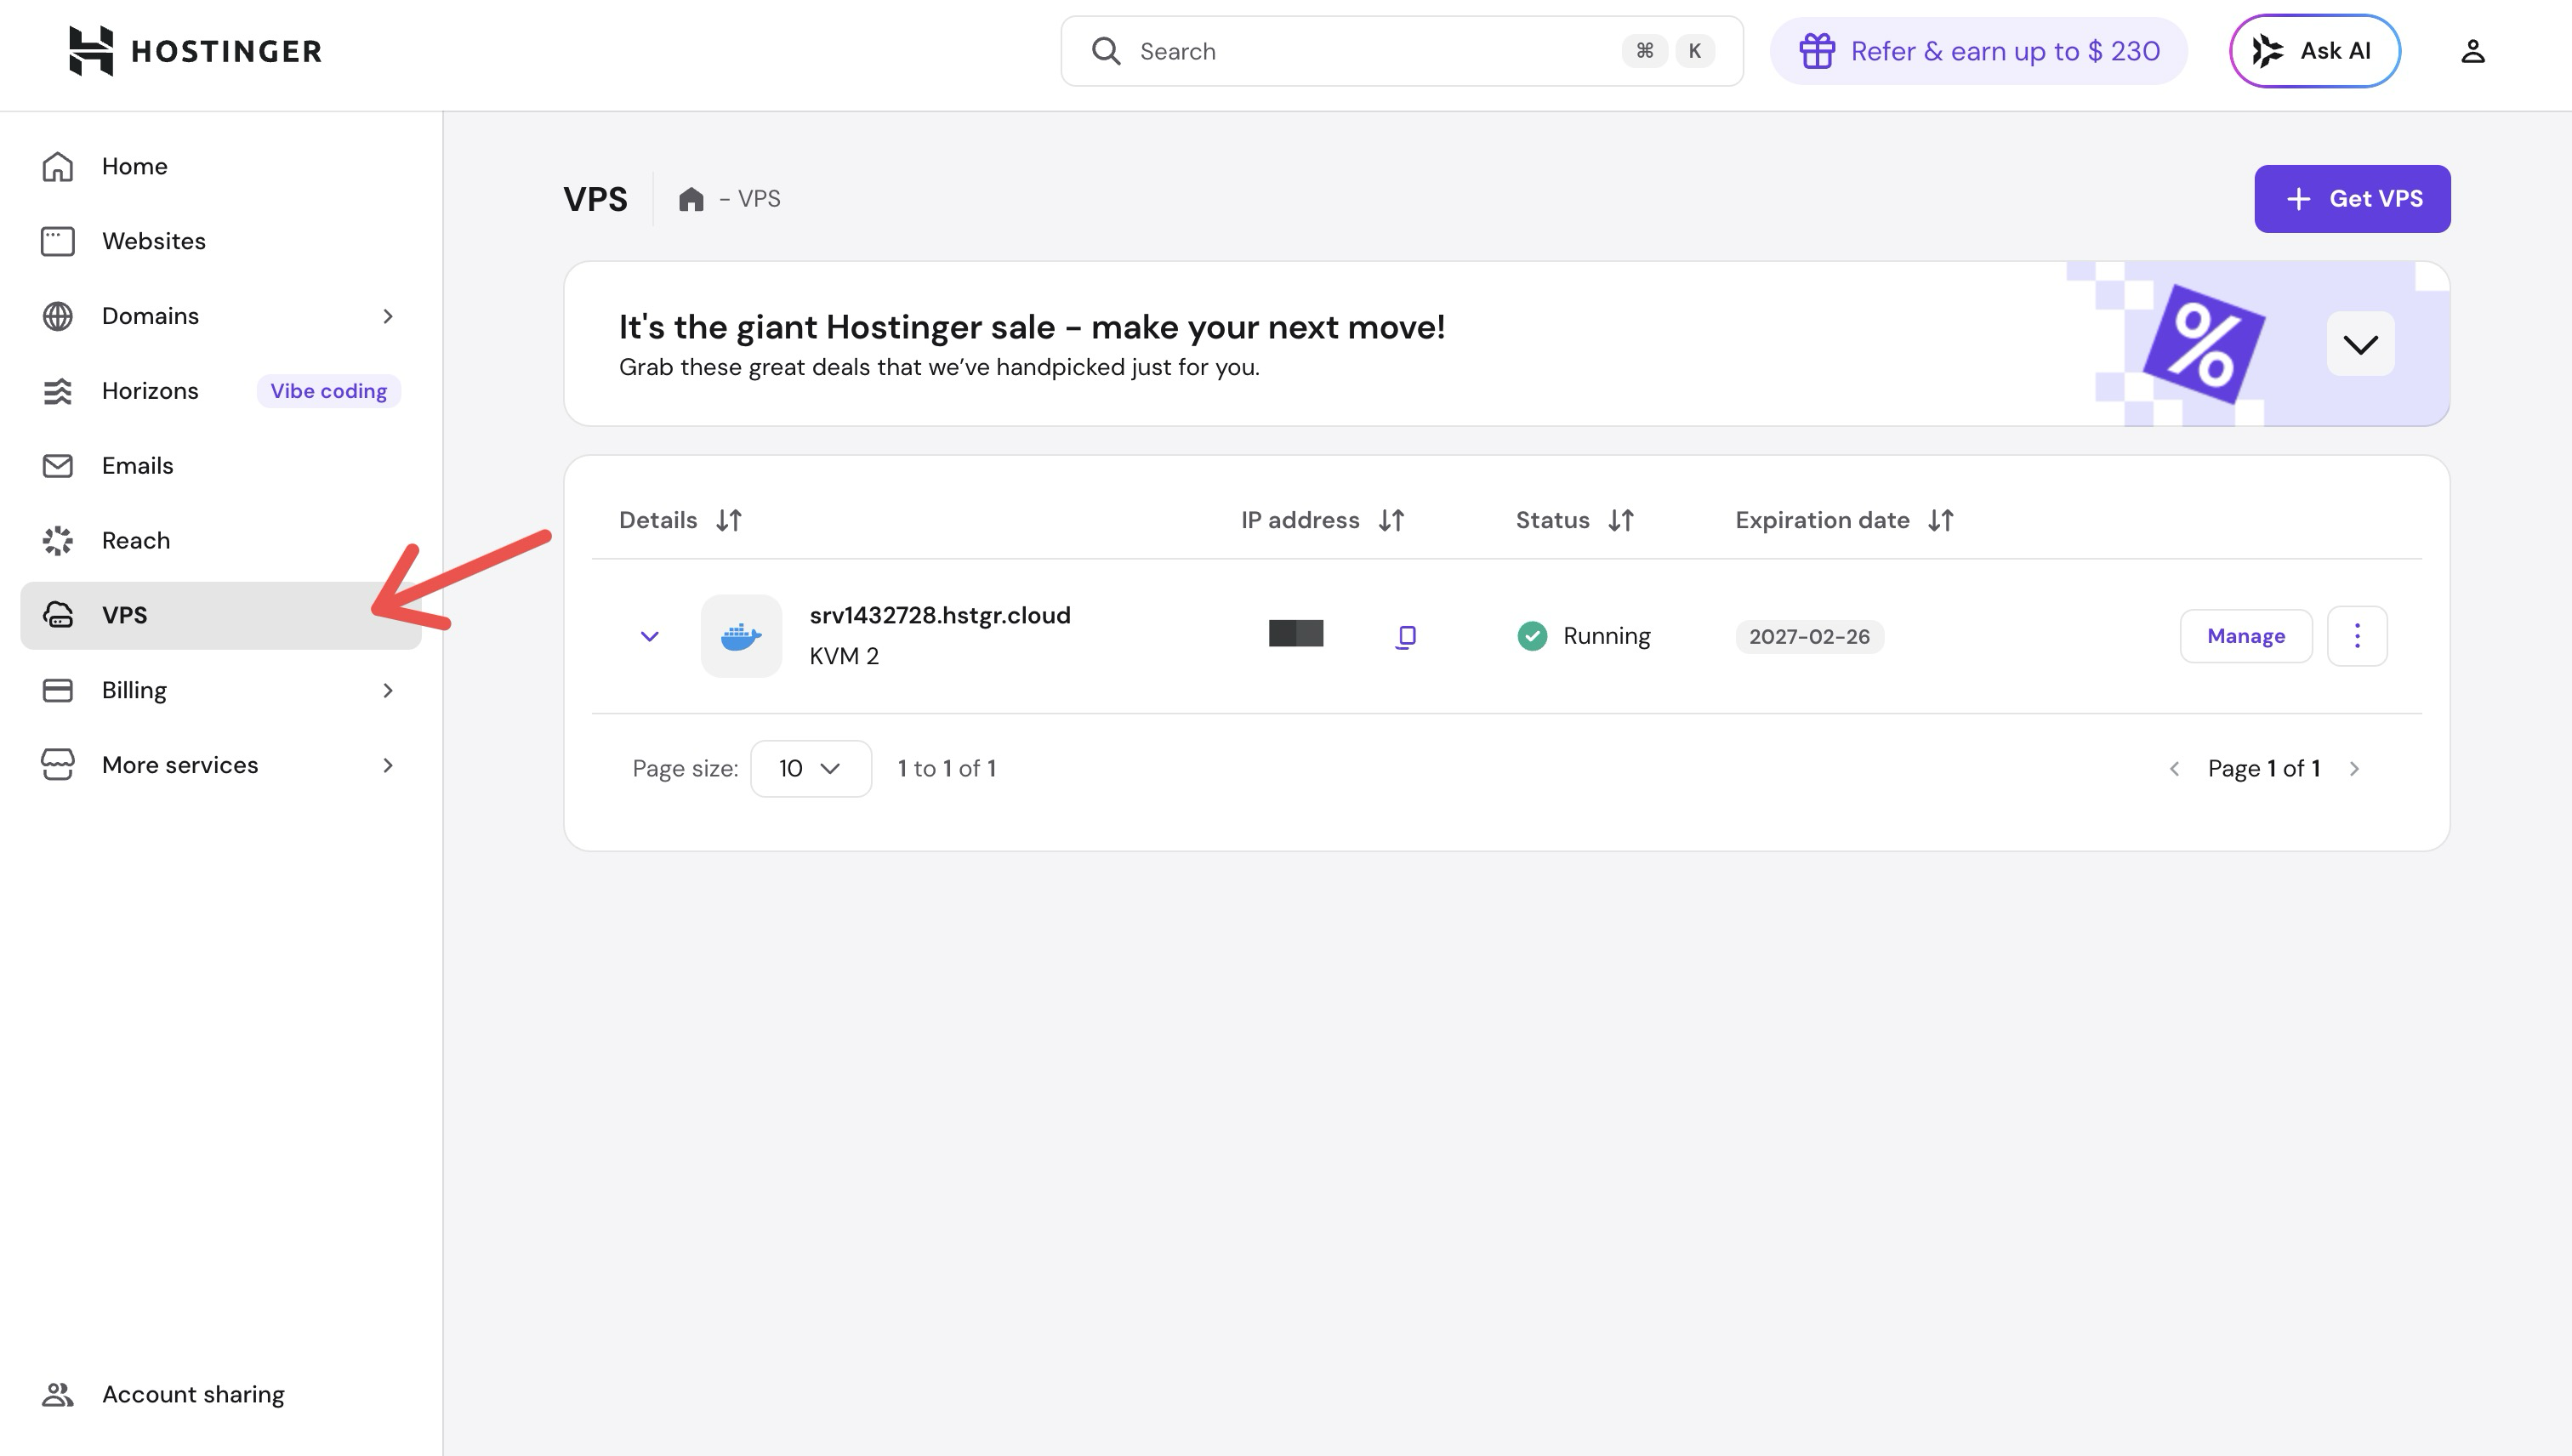Click the Ask AI button
2572x1456 pixels.
point(2314,51)
